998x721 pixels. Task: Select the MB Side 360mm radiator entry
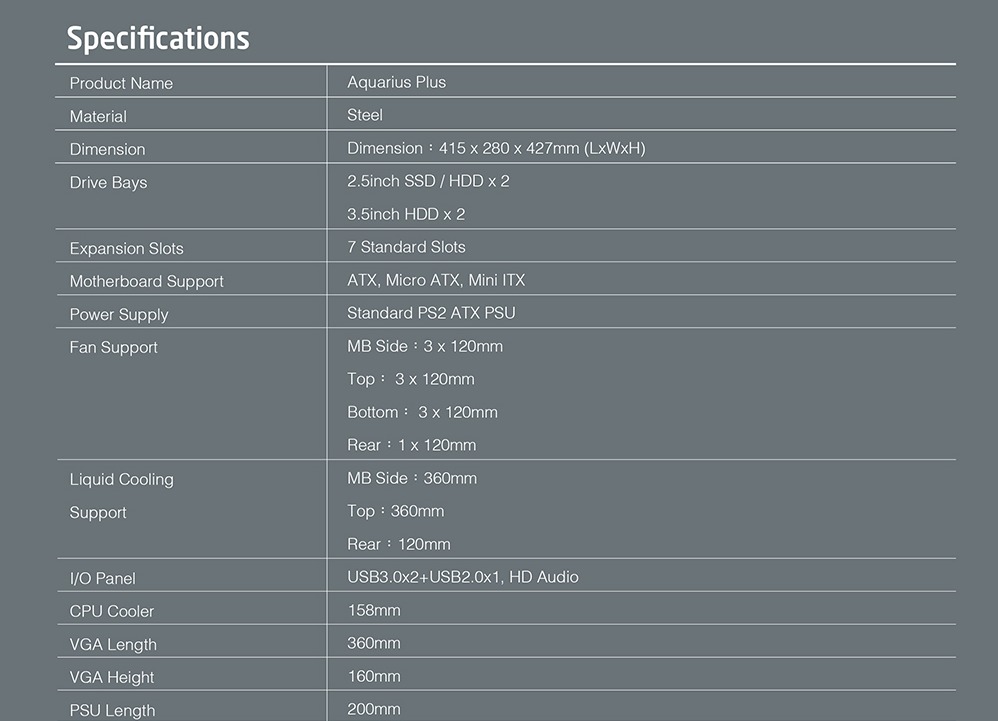412,478
